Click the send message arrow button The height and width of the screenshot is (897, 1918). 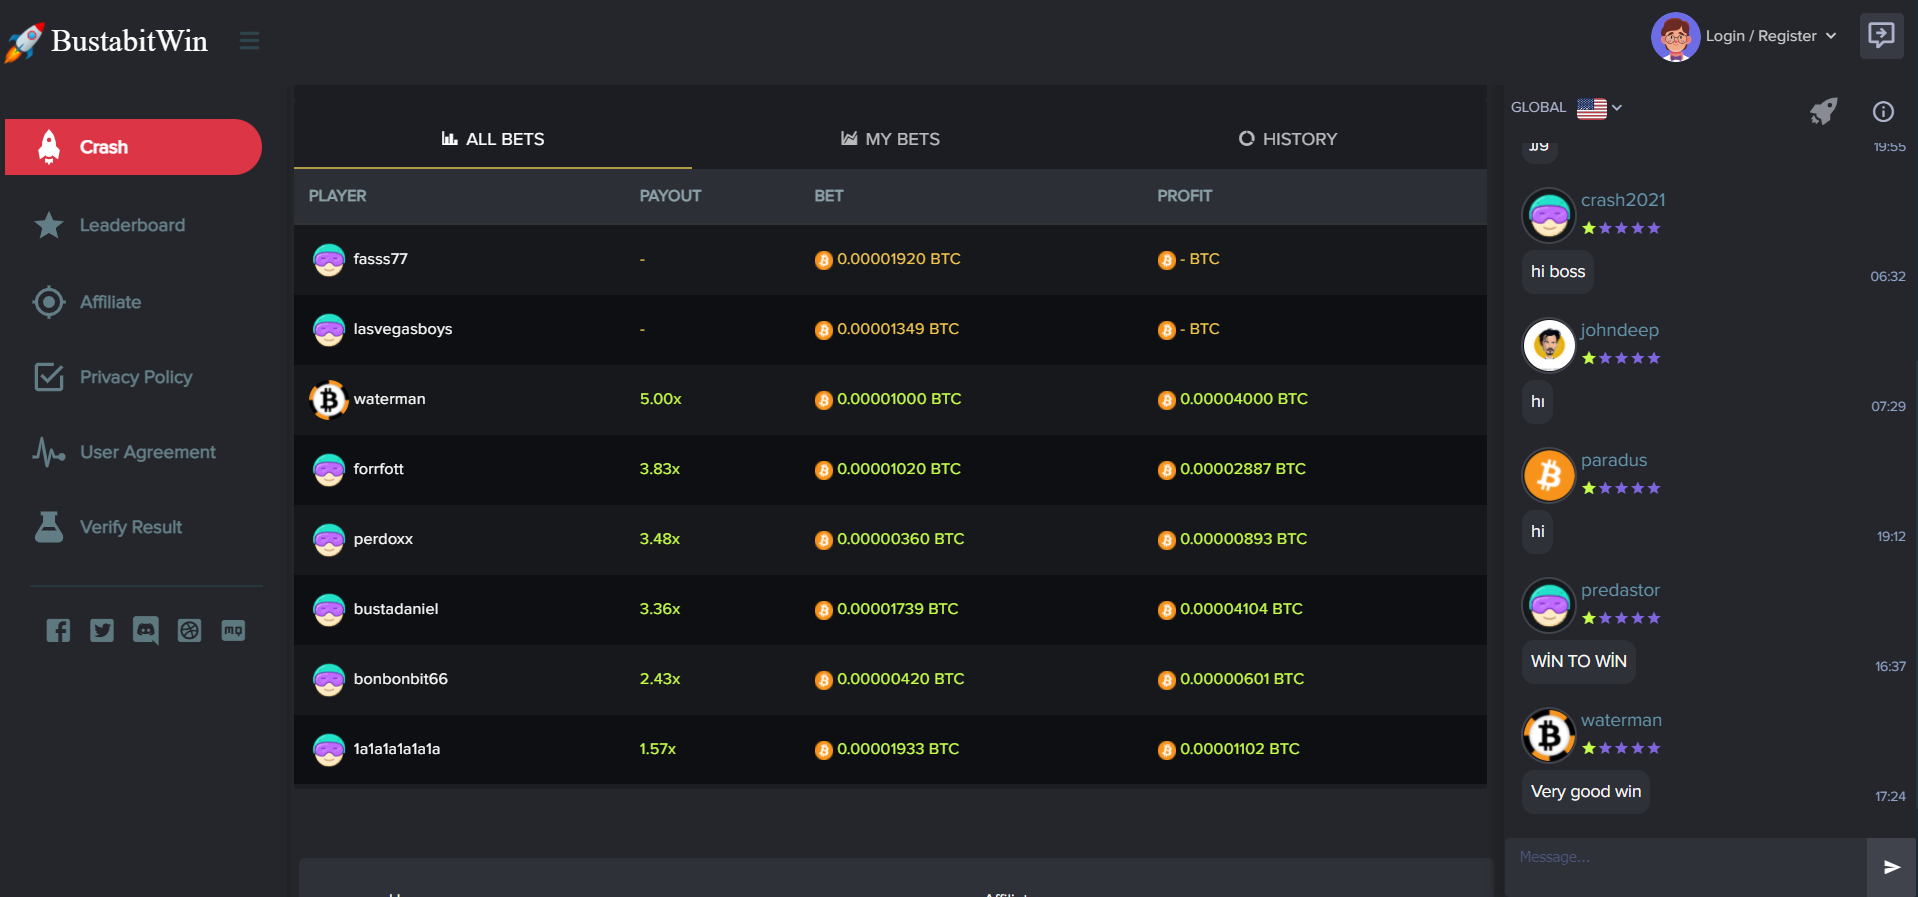1892,867
